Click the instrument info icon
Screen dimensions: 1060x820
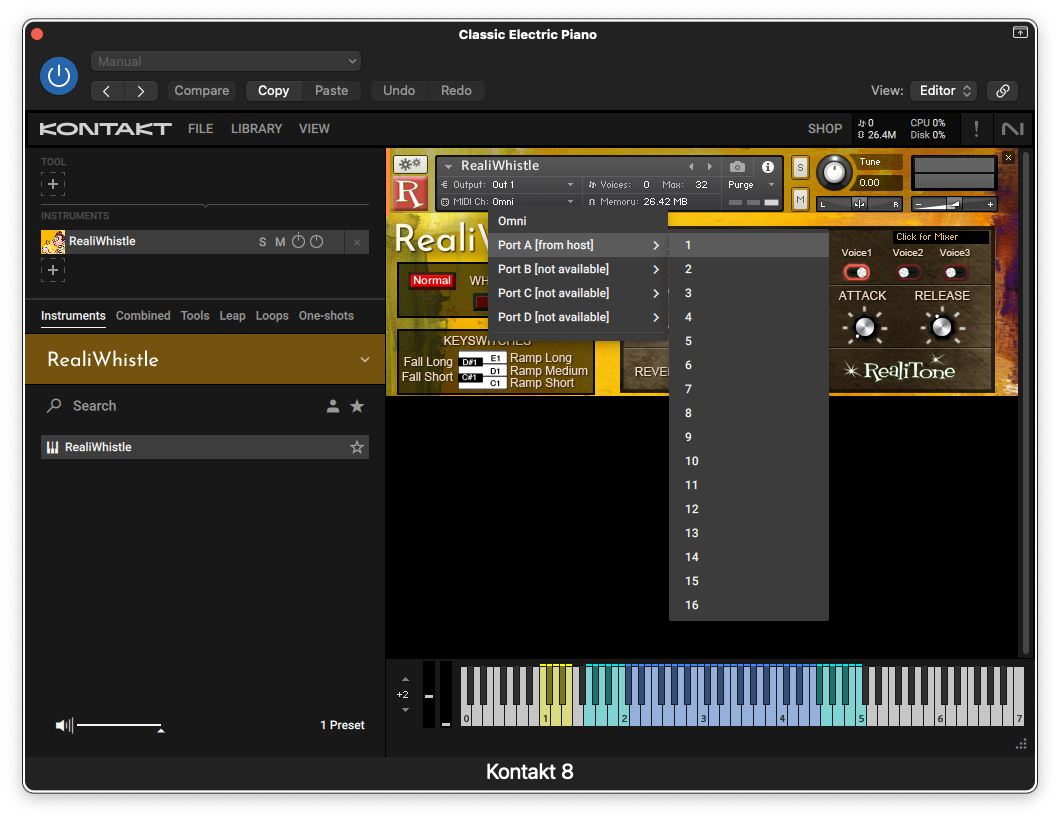click(768, 166)
